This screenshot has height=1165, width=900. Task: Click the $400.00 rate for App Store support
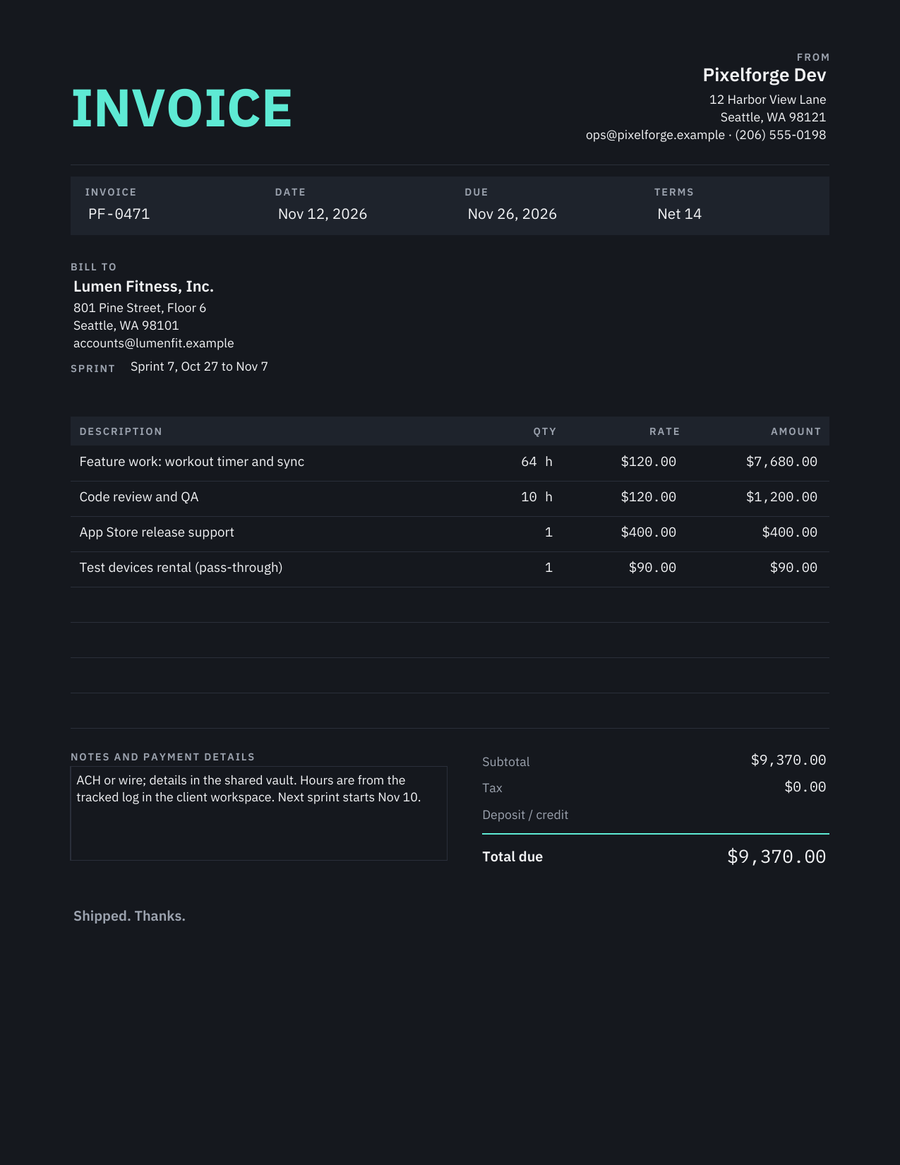point(649,532)
